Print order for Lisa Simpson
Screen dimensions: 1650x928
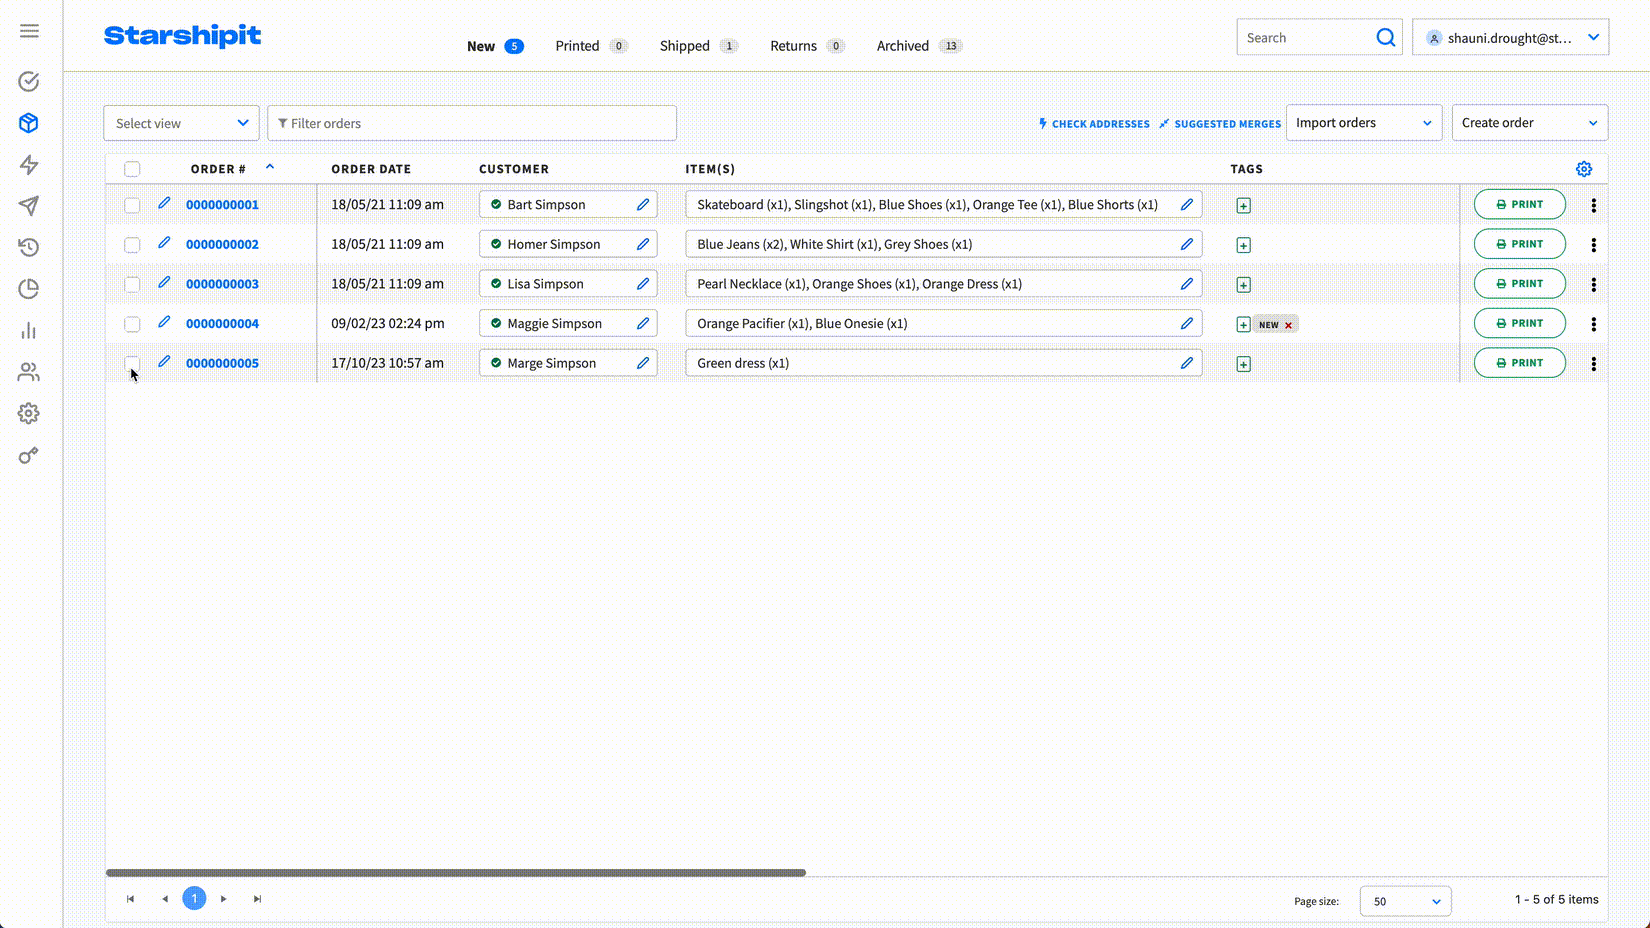[x=1519, y=284]
